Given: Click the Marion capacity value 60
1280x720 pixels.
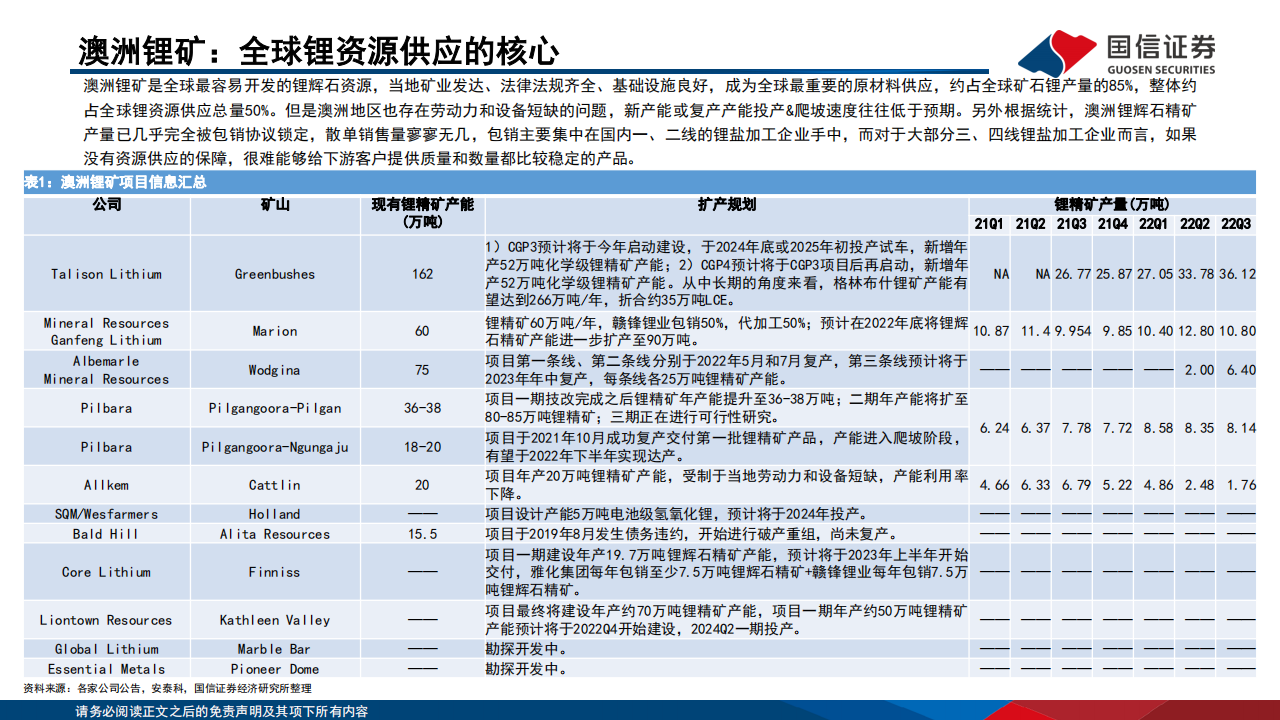Looking at the screenshot, I should click(x=422, y=331).
